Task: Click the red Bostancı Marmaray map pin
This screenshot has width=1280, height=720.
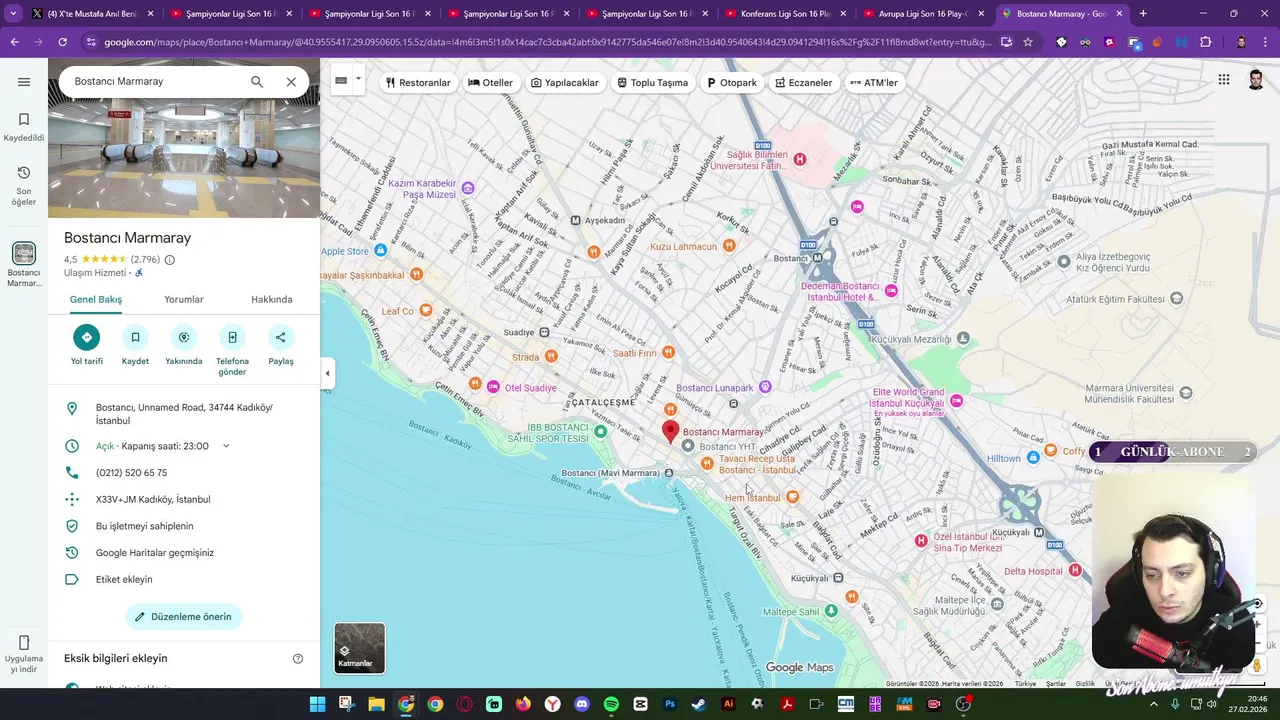Action: tap(671, 431)
